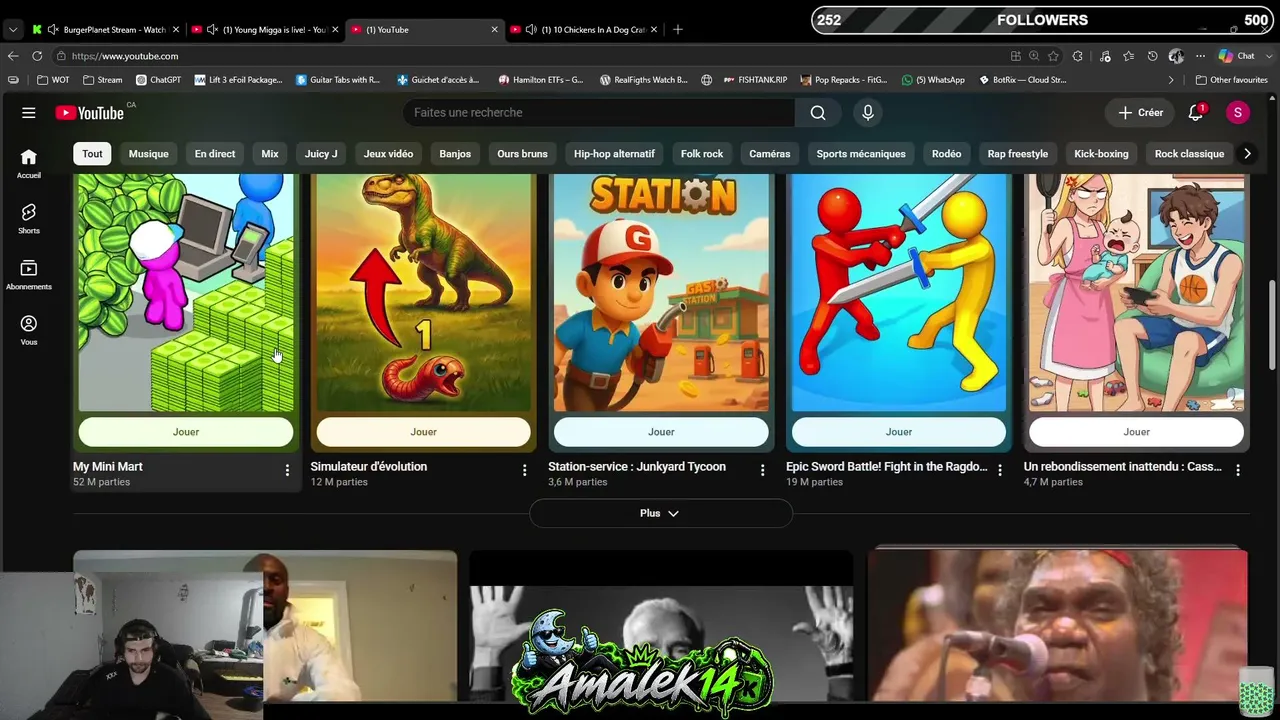
Task: Open Copilot Chat in the toolbar
Action: tap(1236, 56)
